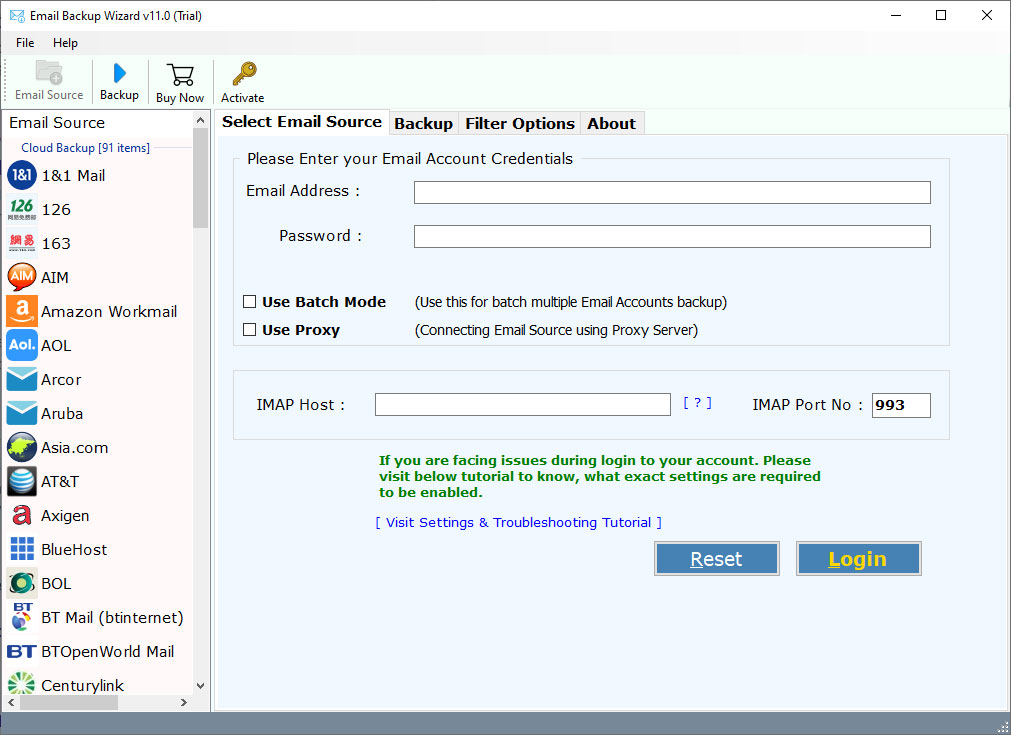Select the BlueHost grid icon
The height and width of the screenshot is (735, 1011).
click(x=22, y=549)
